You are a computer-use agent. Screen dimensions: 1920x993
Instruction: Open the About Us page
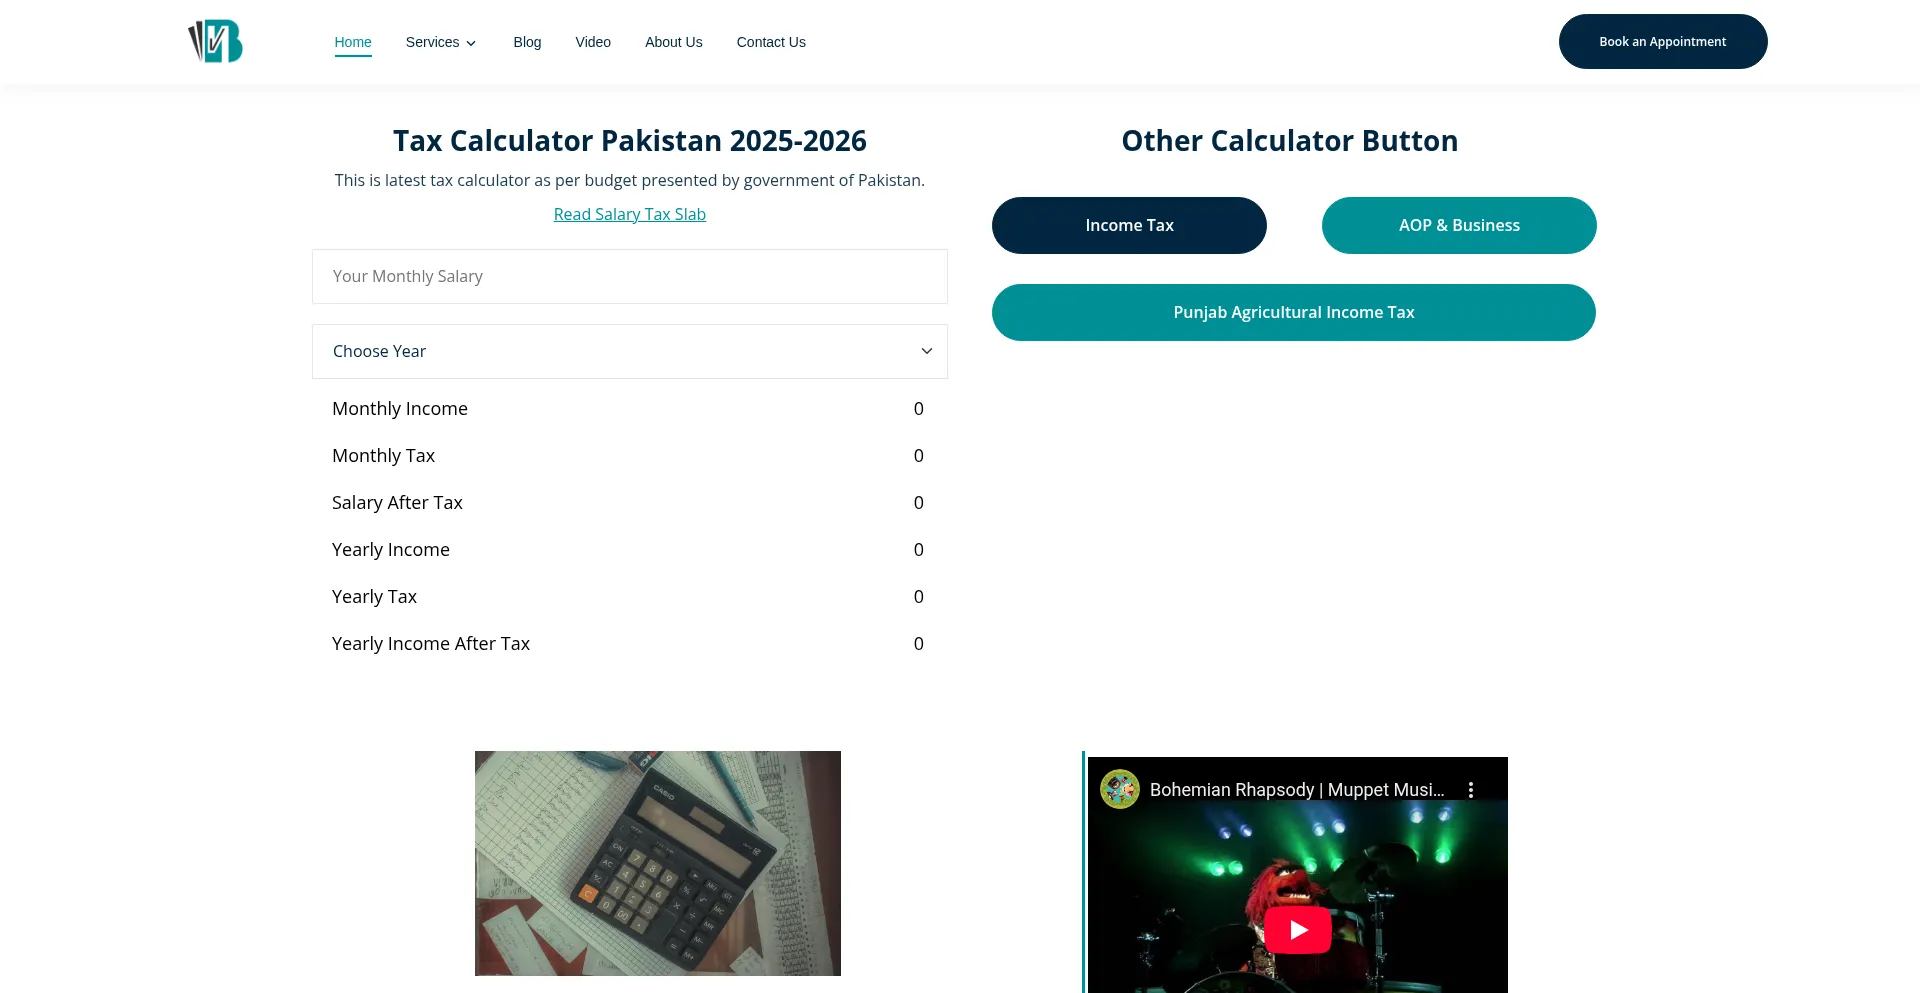pyautogui.click(x=673, y=42)
